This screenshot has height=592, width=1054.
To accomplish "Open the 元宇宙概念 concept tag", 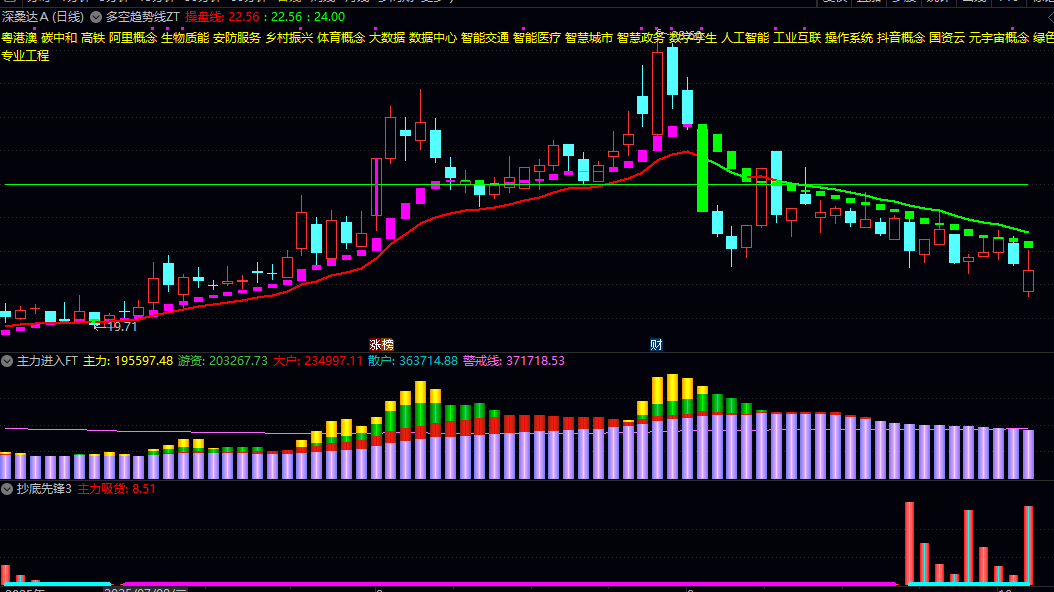I will pos(999,38).
